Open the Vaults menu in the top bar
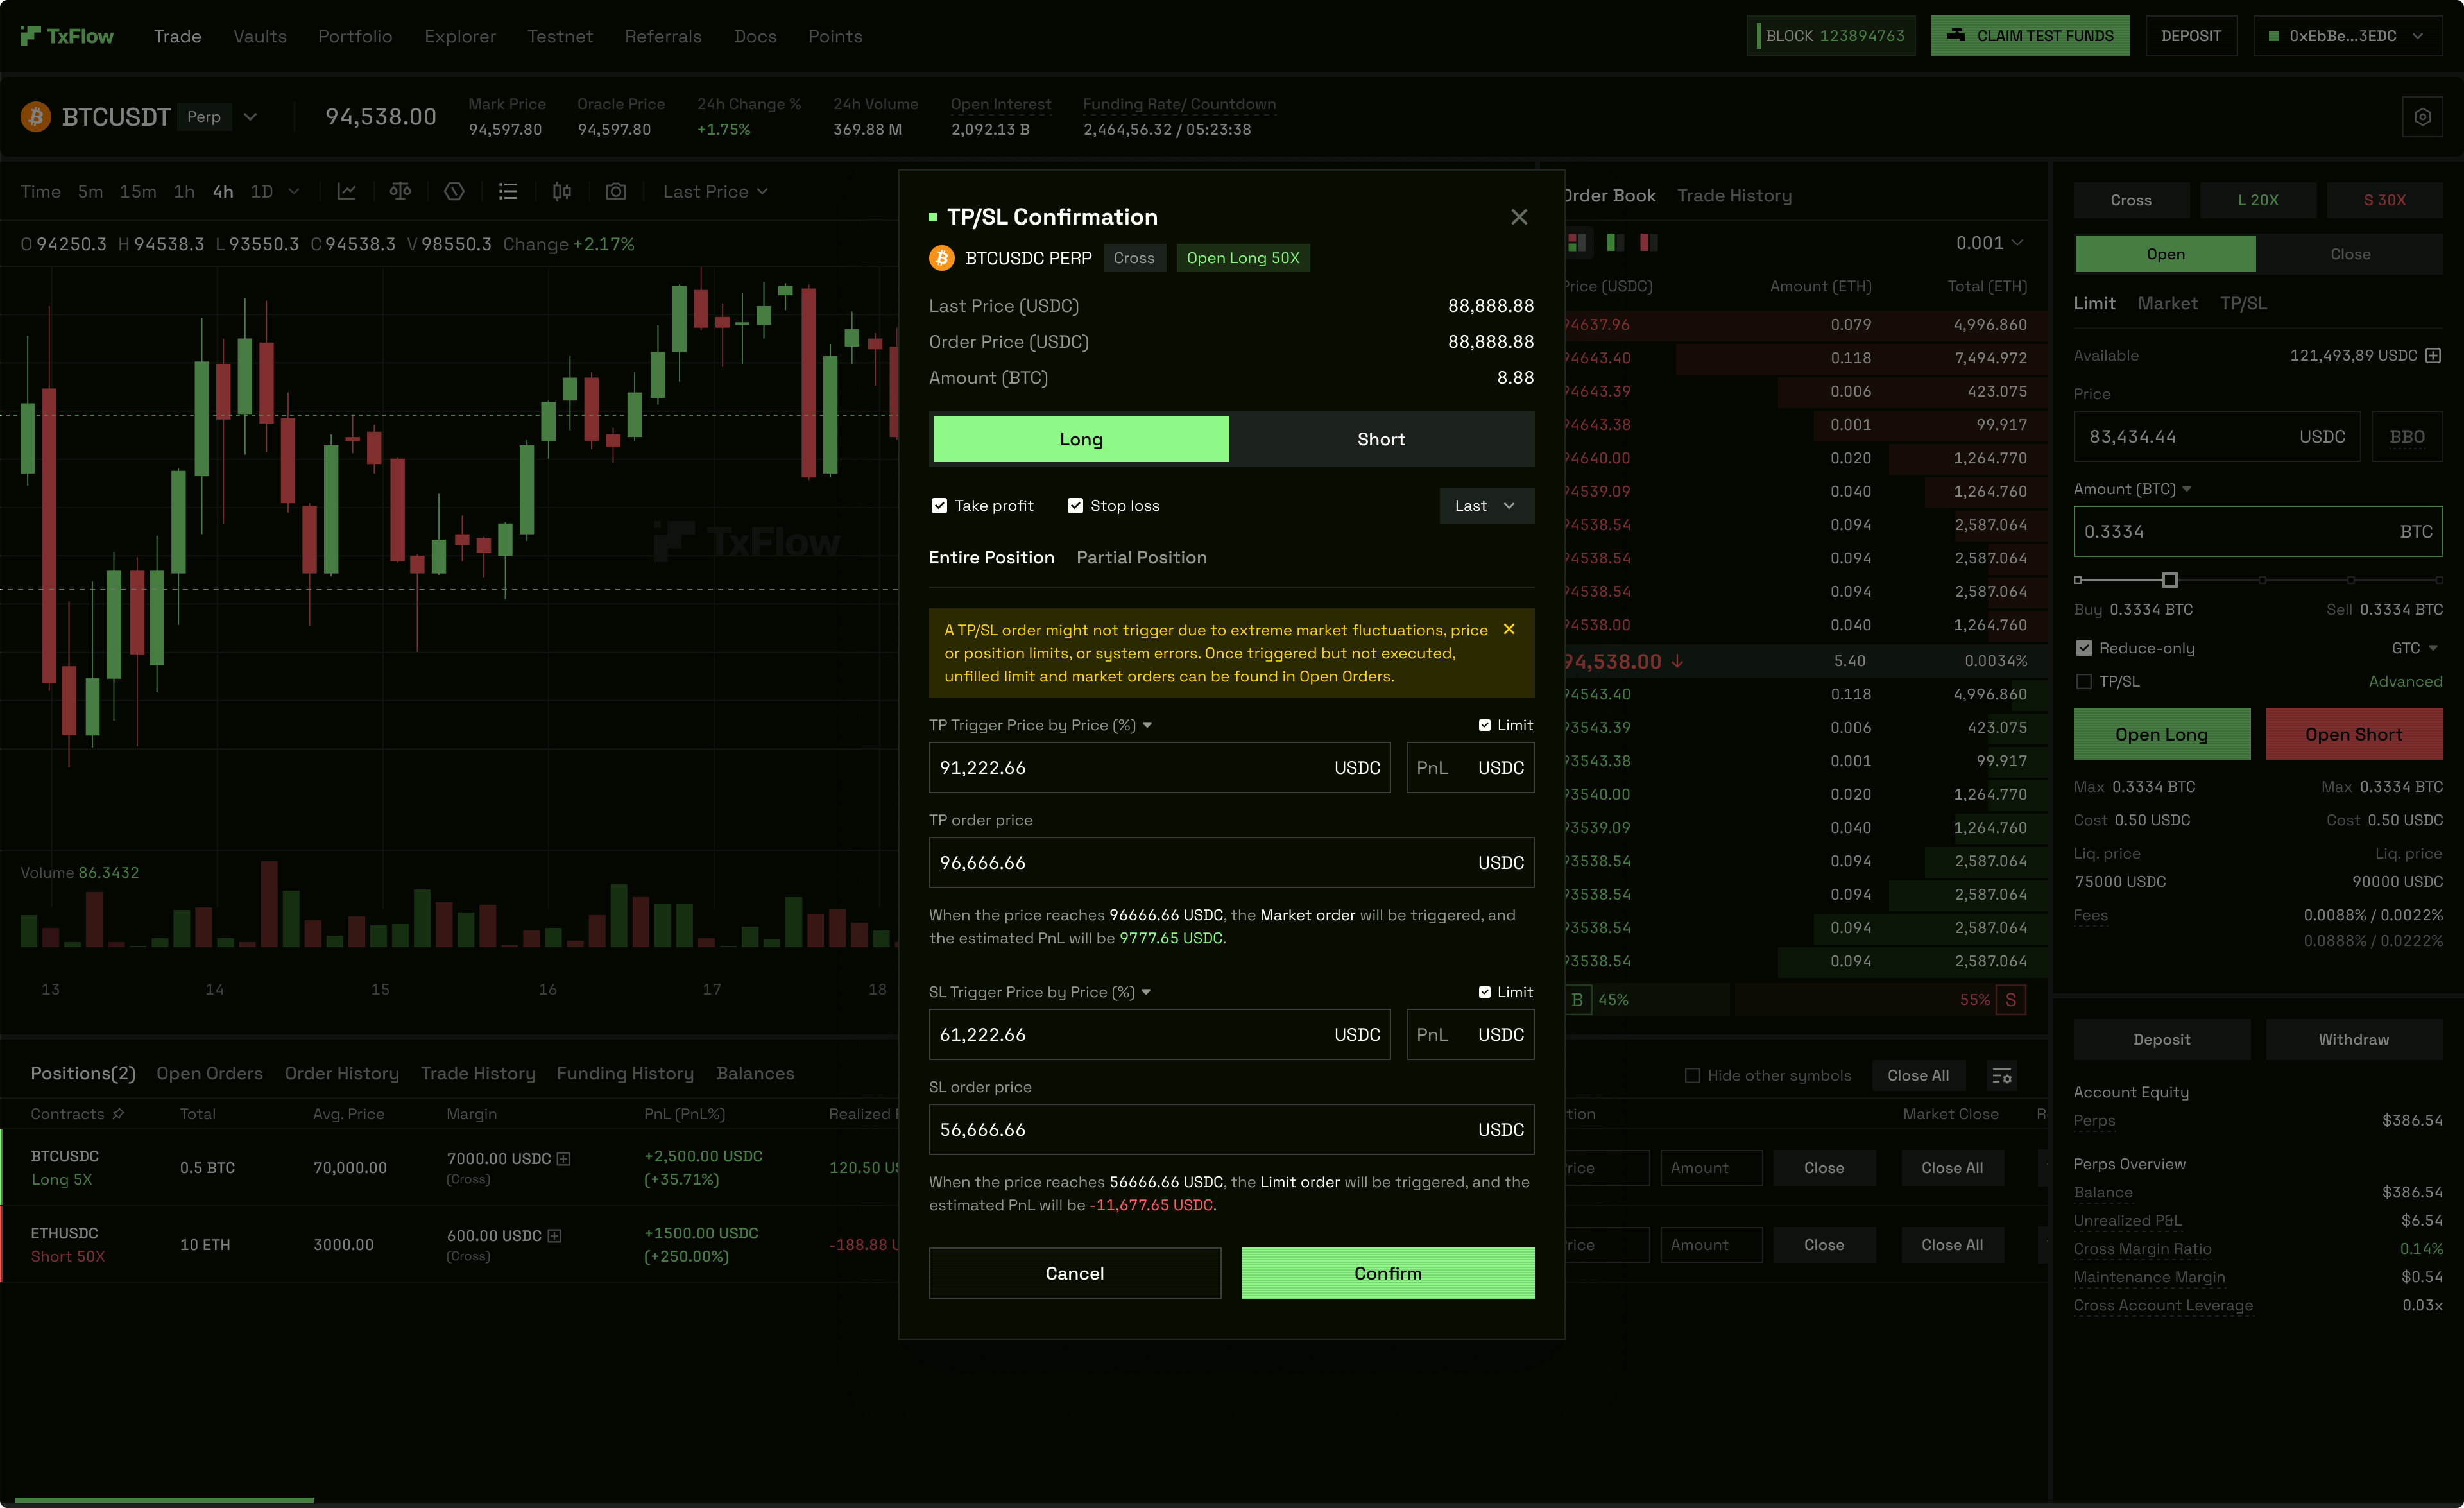The width and height of the screenshot is (2464, 1508). 259,36
